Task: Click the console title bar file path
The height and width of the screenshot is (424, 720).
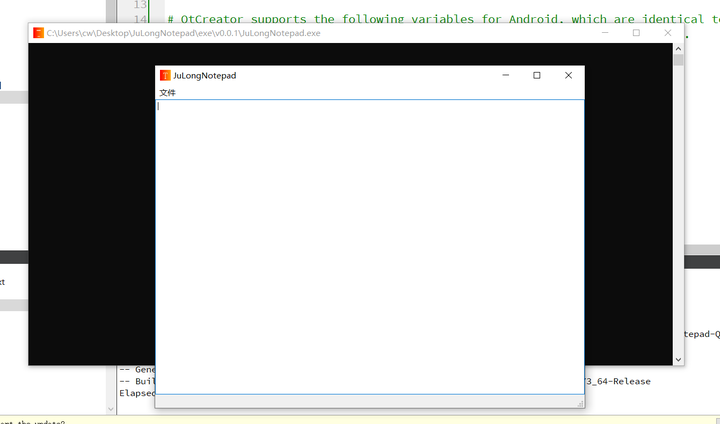Action: click(x=184, y=33)
